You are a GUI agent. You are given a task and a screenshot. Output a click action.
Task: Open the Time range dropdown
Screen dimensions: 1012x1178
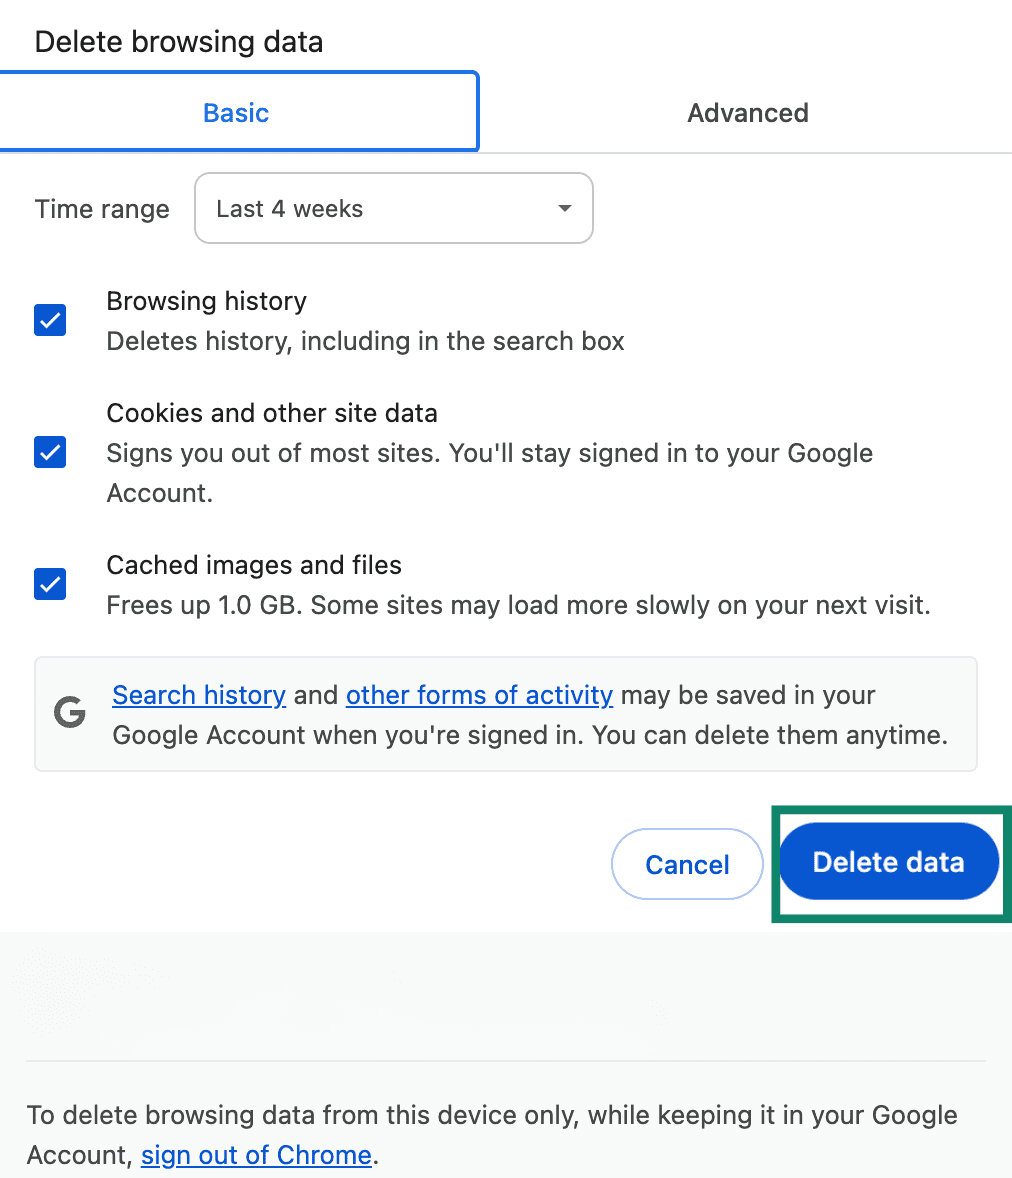(x=393, y=208)
